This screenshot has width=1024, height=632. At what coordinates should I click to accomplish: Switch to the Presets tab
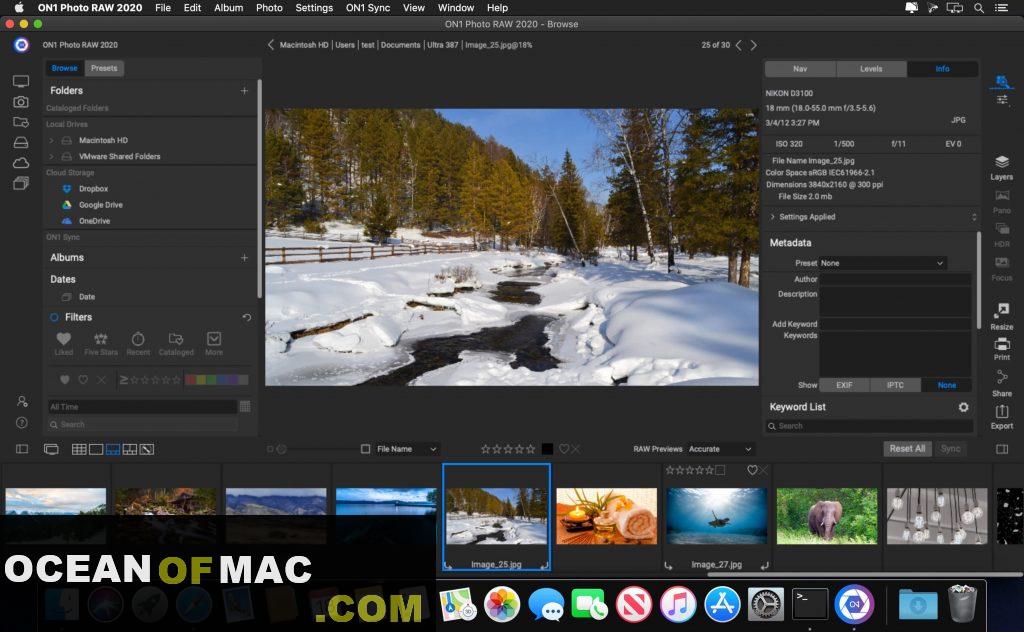(104, 68)
